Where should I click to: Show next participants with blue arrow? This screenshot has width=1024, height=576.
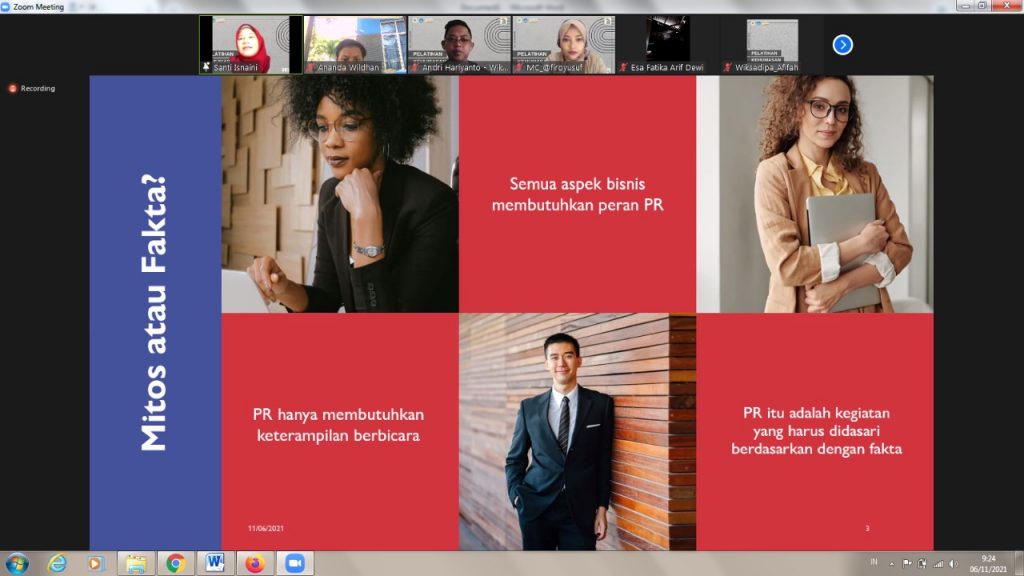pyautogui.click(x=842, y=44)
